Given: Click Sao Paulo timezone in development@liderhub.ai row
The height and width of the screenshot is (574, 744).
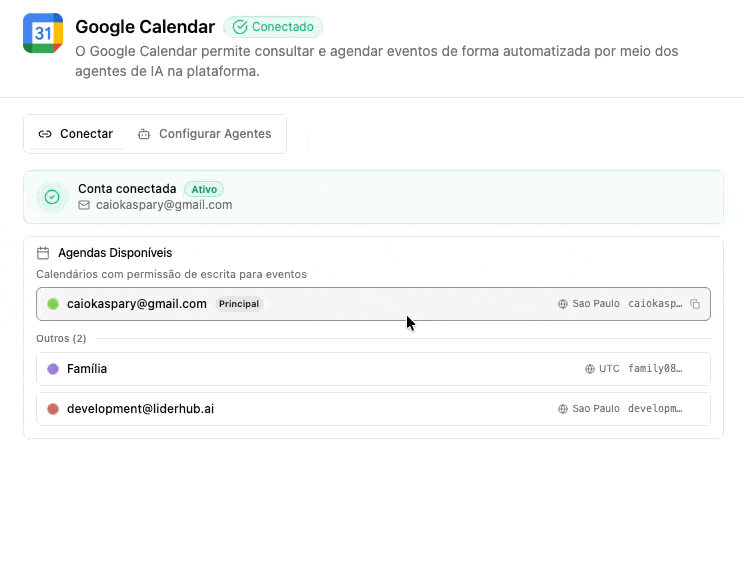Looking at the screenshot, I should pyautogui.click(x=596, y=408).
